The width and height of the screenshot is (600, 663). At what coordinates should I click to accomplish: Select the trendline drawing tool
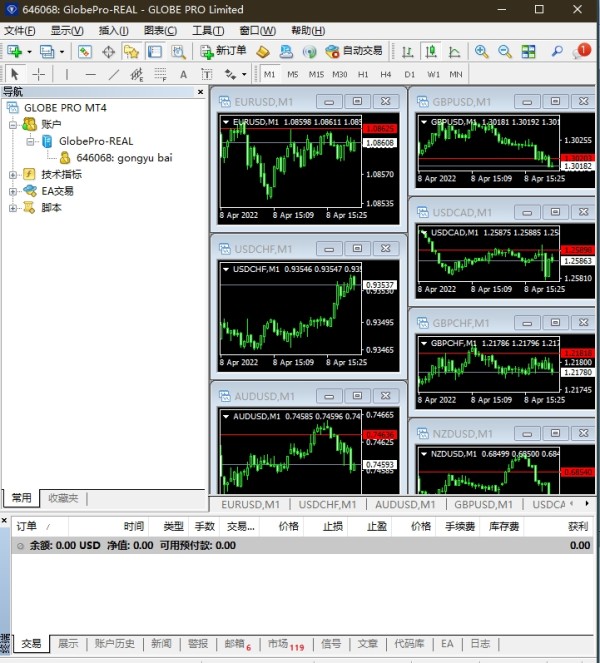(114, 74)
